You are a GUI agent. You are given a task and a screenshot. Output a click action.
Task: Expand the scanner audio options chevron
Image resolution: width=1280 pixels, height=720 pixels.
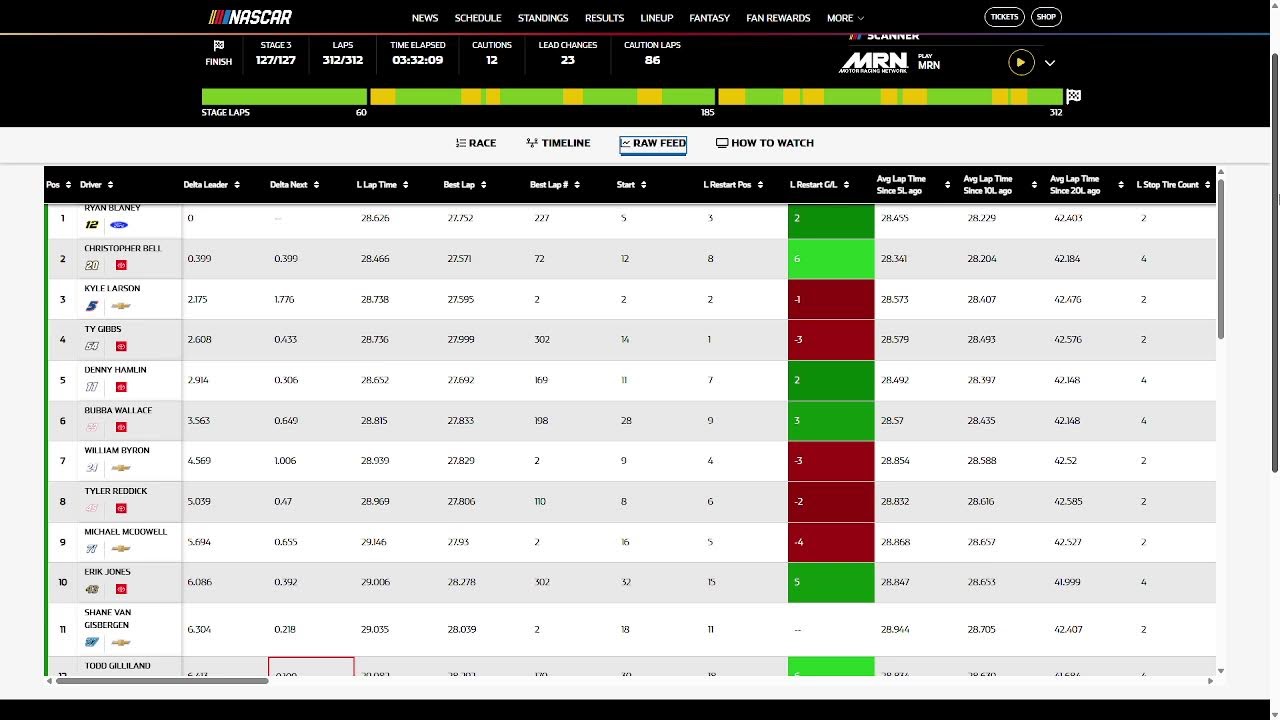(1050, 62)
